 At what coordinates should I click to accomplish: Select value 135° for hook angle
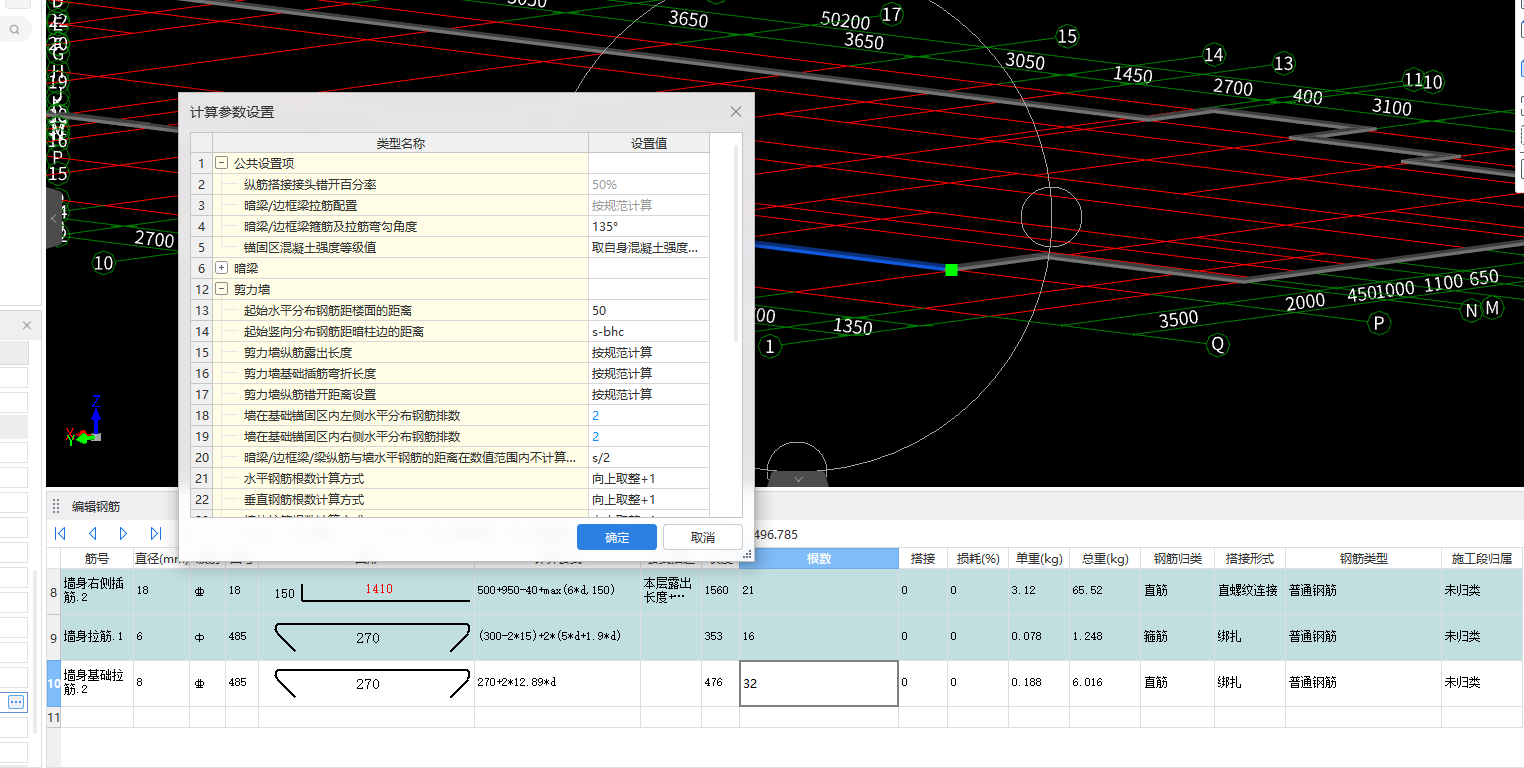[x=649, y=226]
